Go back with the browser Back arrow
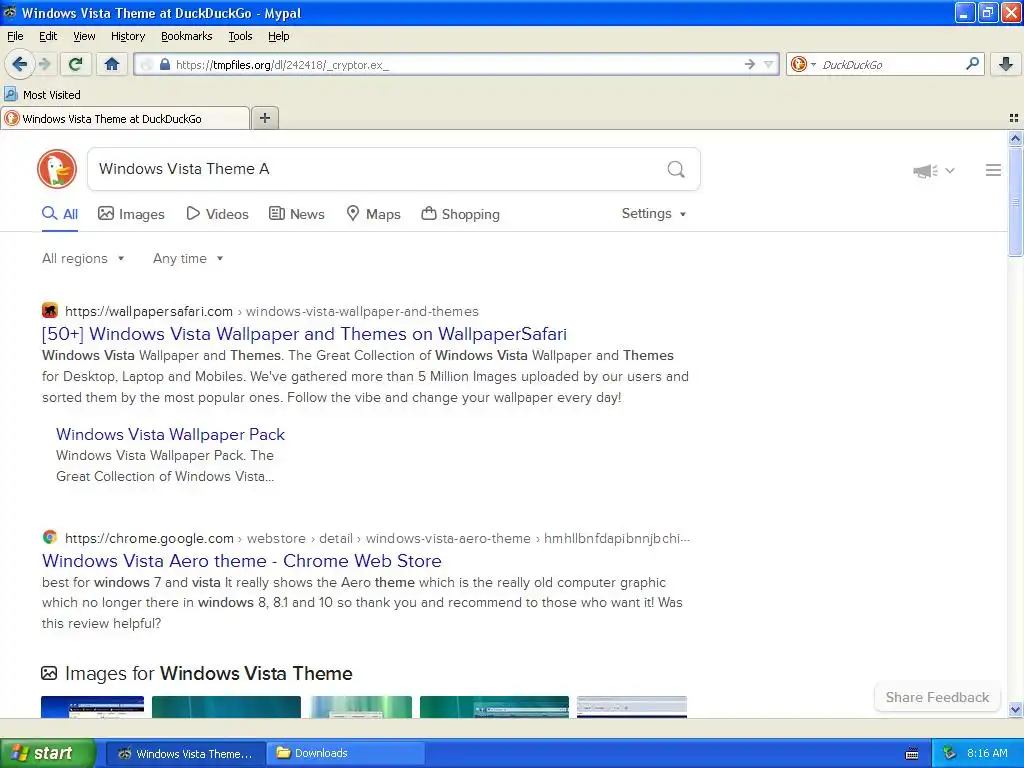The height and width of the screenshot is (768, 1024). tap(19, 64)
